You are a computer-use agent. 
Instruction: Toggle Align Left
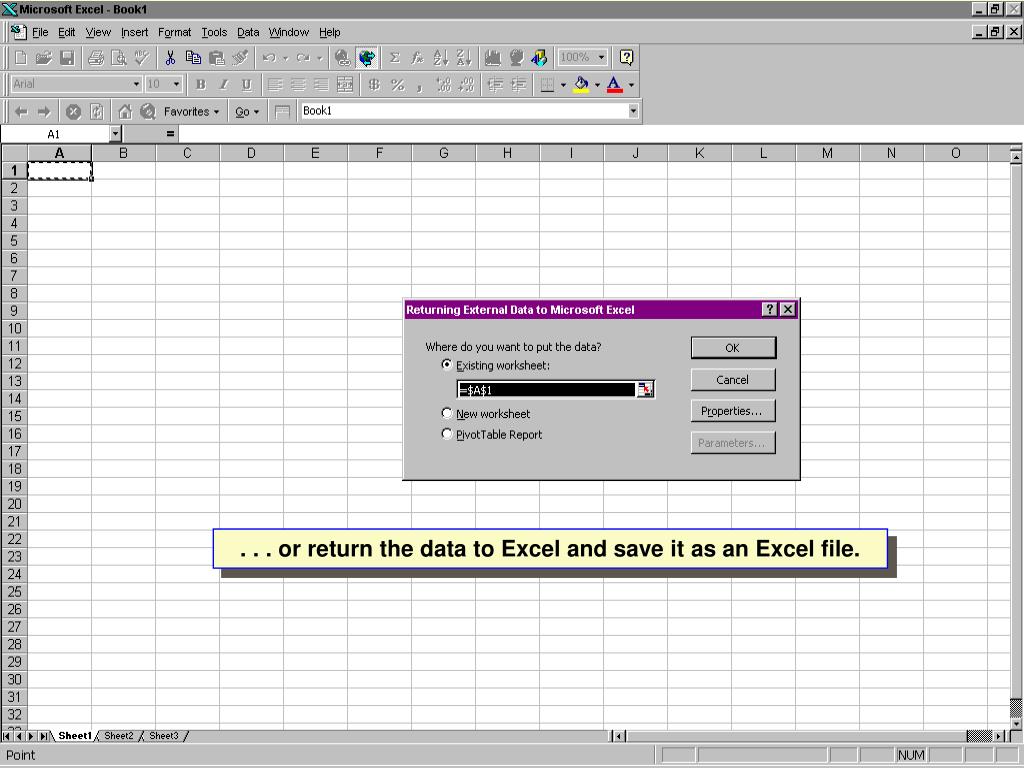tap(275, 84)
